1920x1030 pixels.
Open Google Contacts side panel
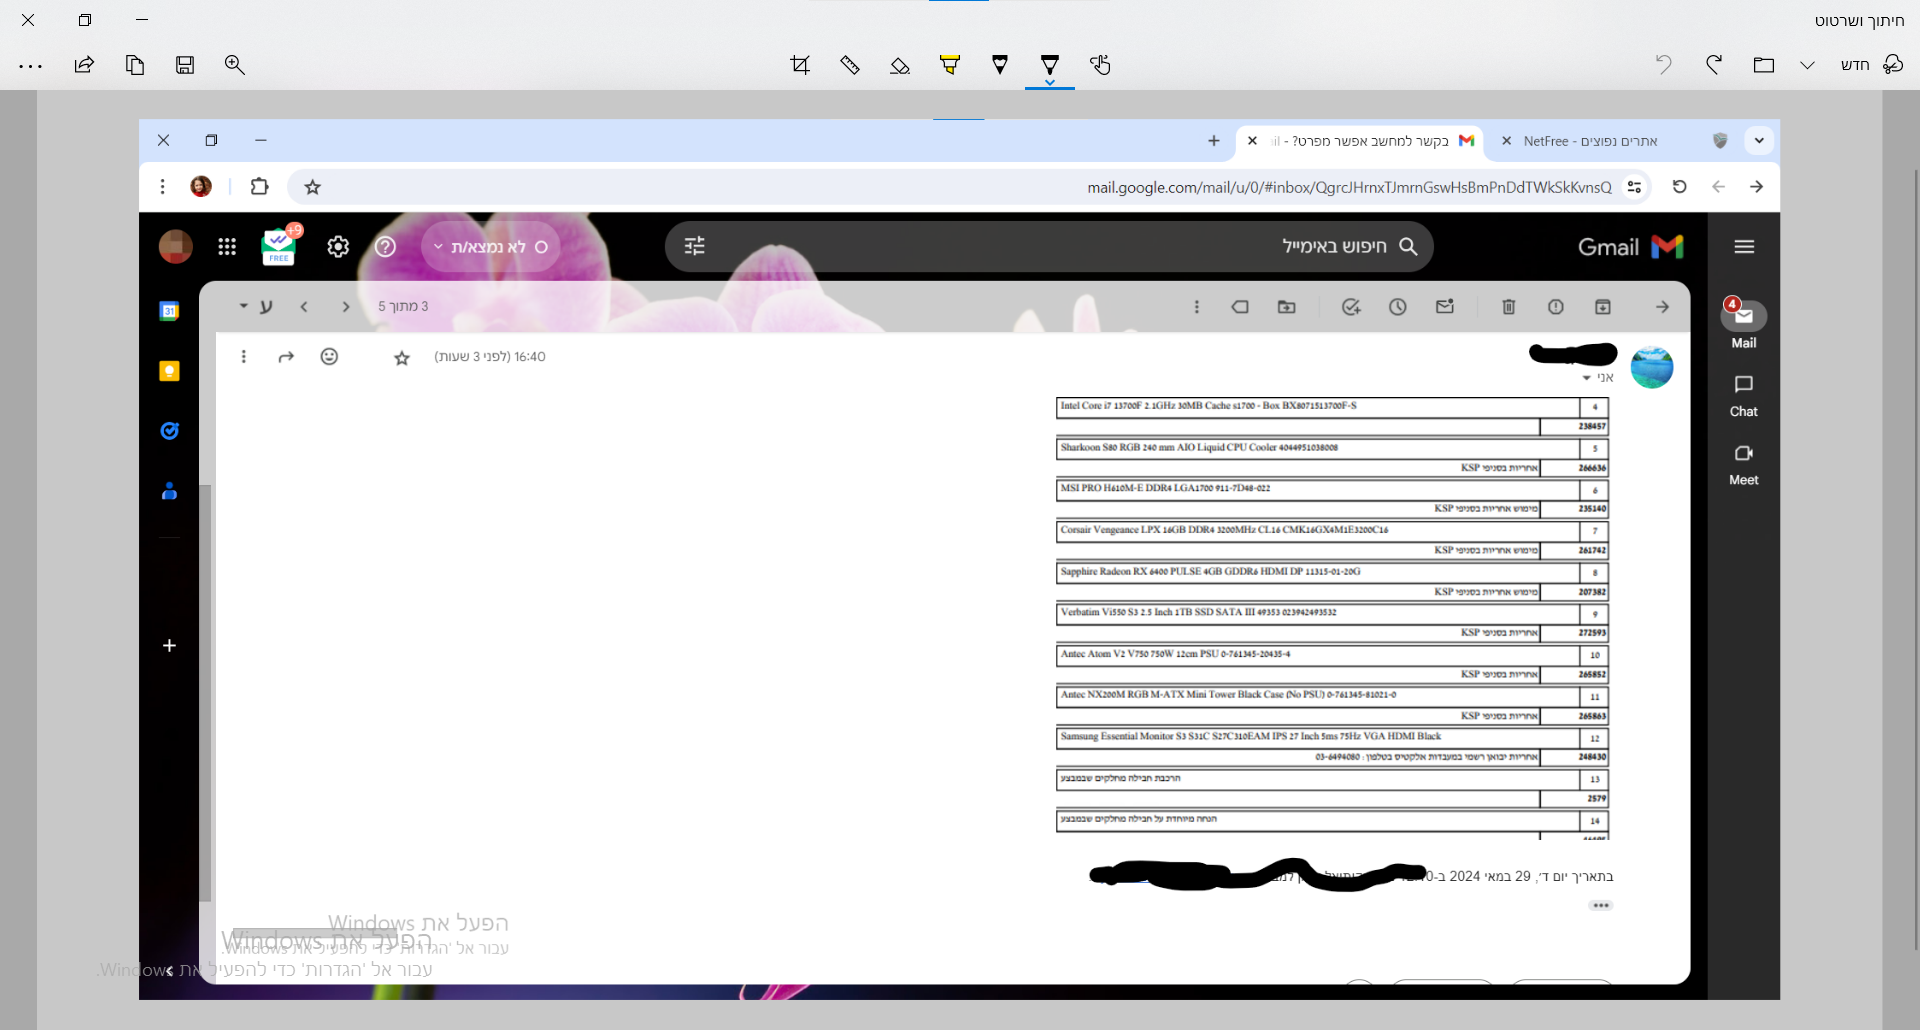click(170, 491)
